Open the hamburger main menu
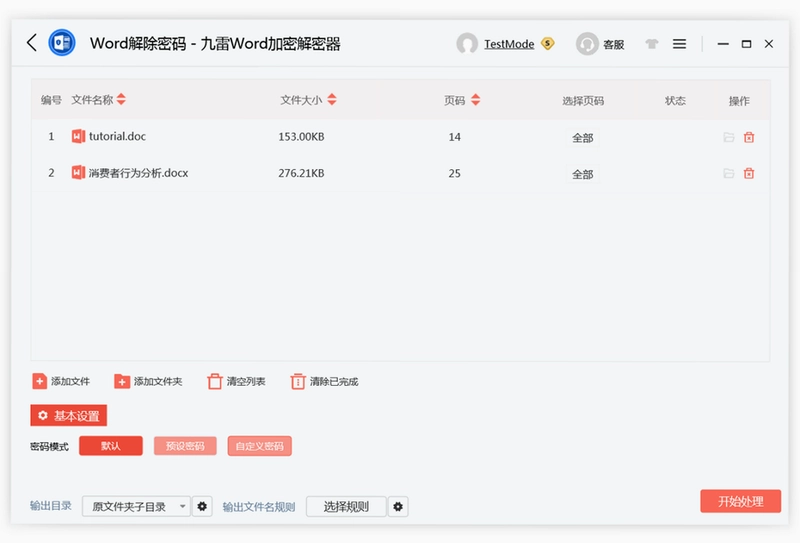 point(679,44)
